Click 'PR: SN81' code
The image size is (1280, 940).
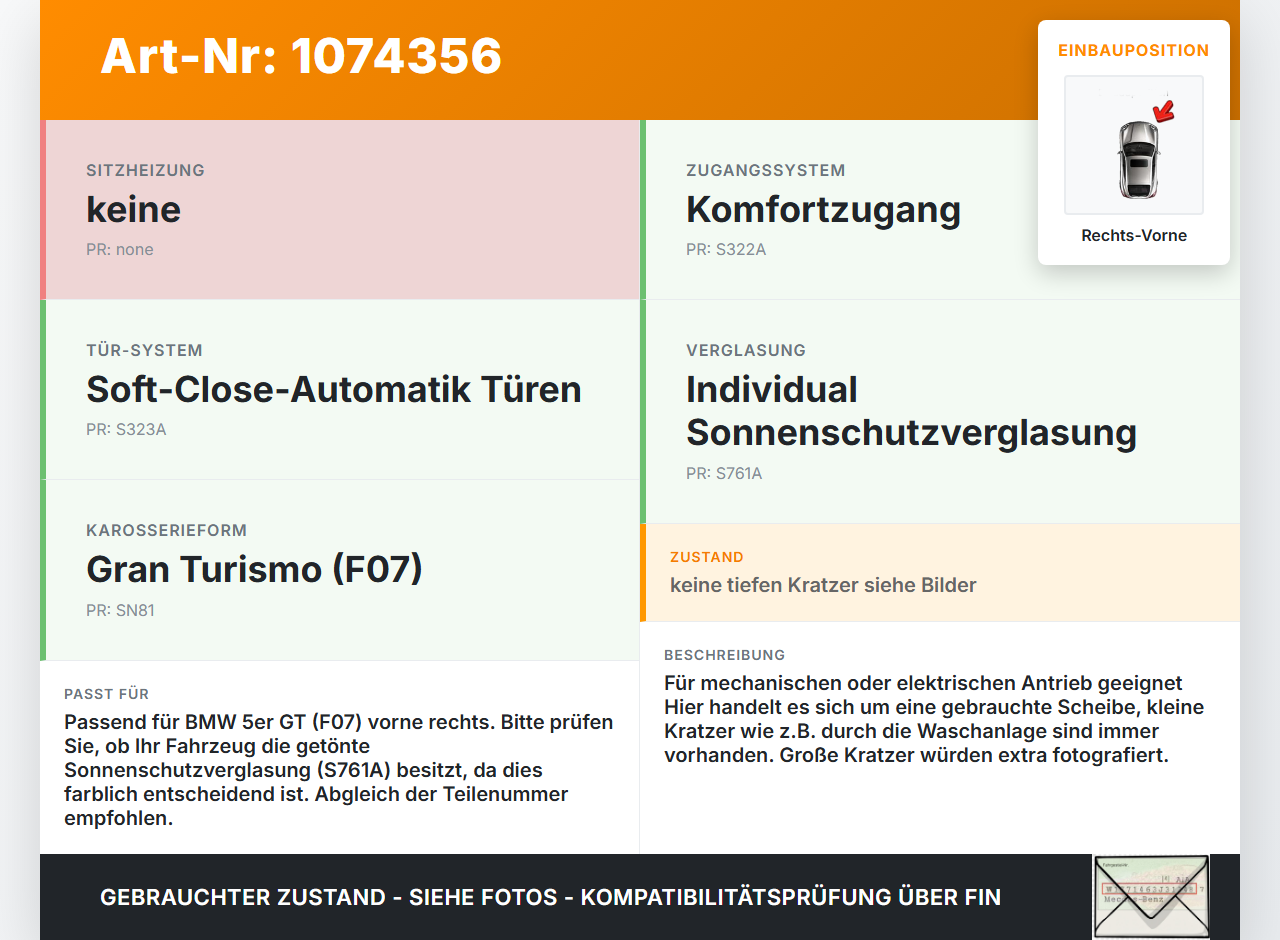coord(120,610)
